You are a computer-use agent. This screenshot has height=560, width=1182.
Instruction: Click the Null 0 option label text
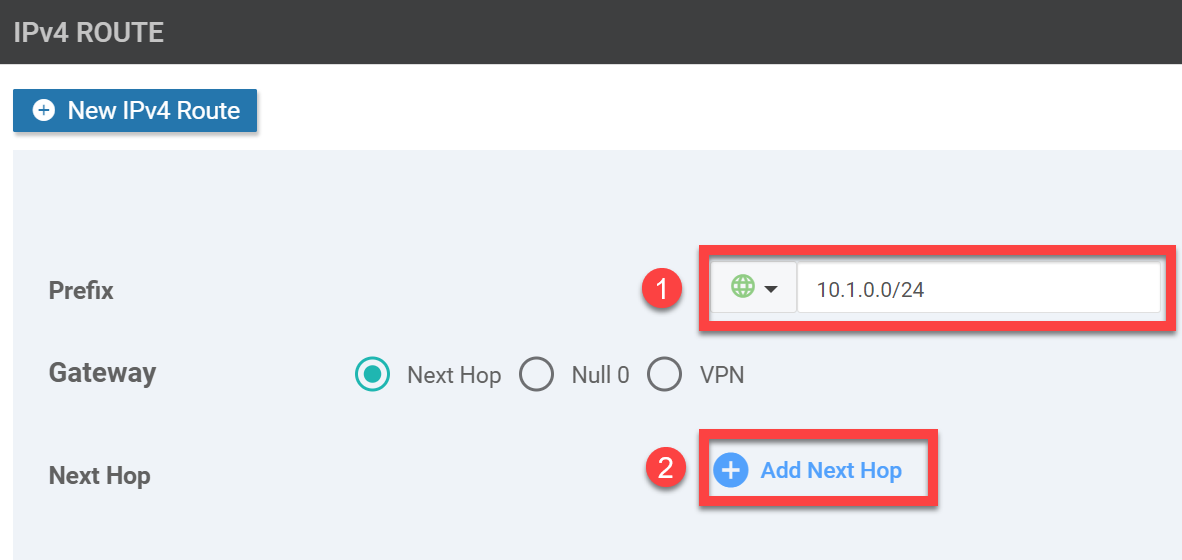[600, 375]
